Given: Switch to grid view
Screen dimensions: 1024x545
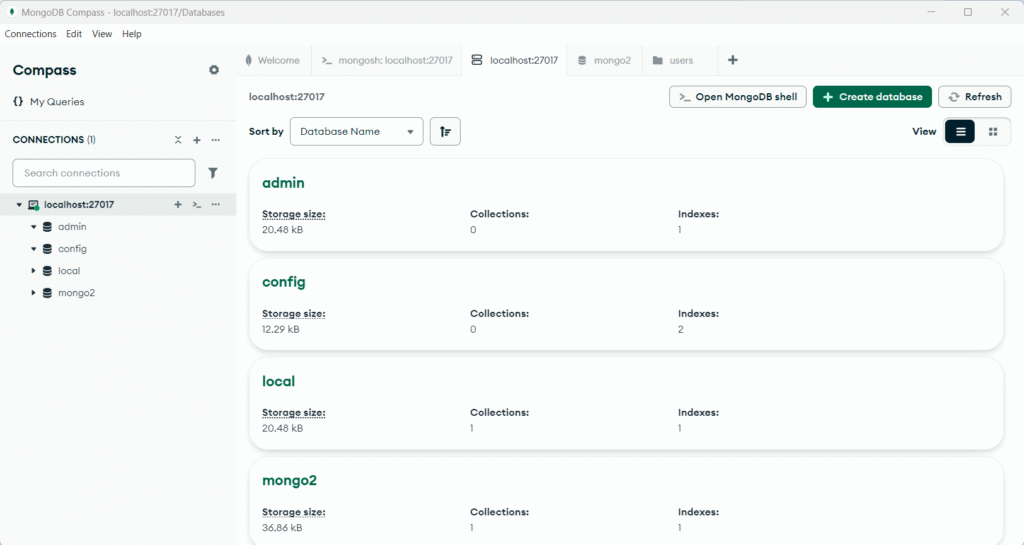Looking at the screenshot, I should [x=993, y=131].
